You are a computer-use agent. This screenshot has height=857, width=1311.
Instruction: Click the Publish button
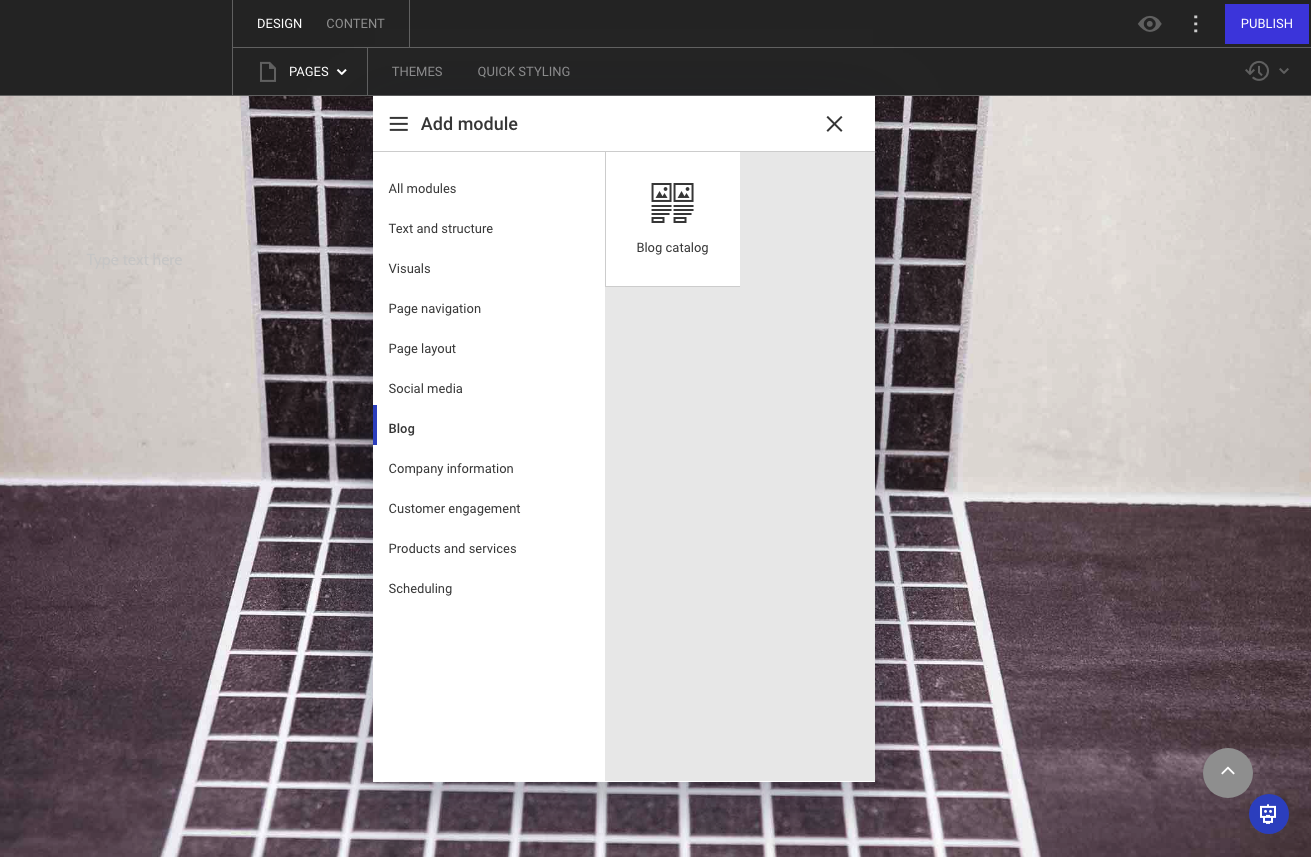click(x=1267, y=24)
